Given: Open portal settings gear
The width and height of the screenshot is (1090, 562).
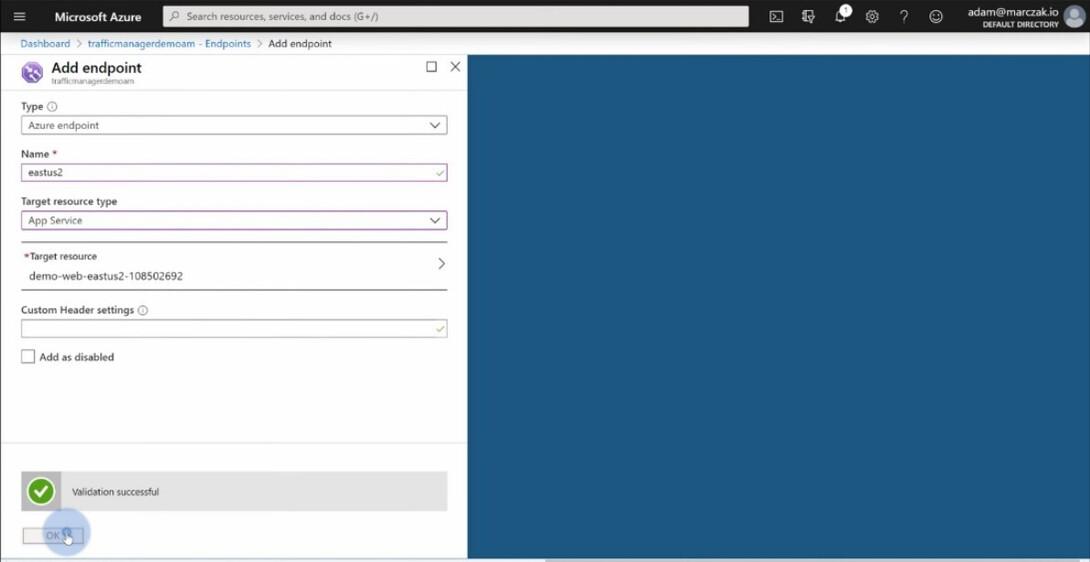Looking at the screenshot, I should pos(872,17).
